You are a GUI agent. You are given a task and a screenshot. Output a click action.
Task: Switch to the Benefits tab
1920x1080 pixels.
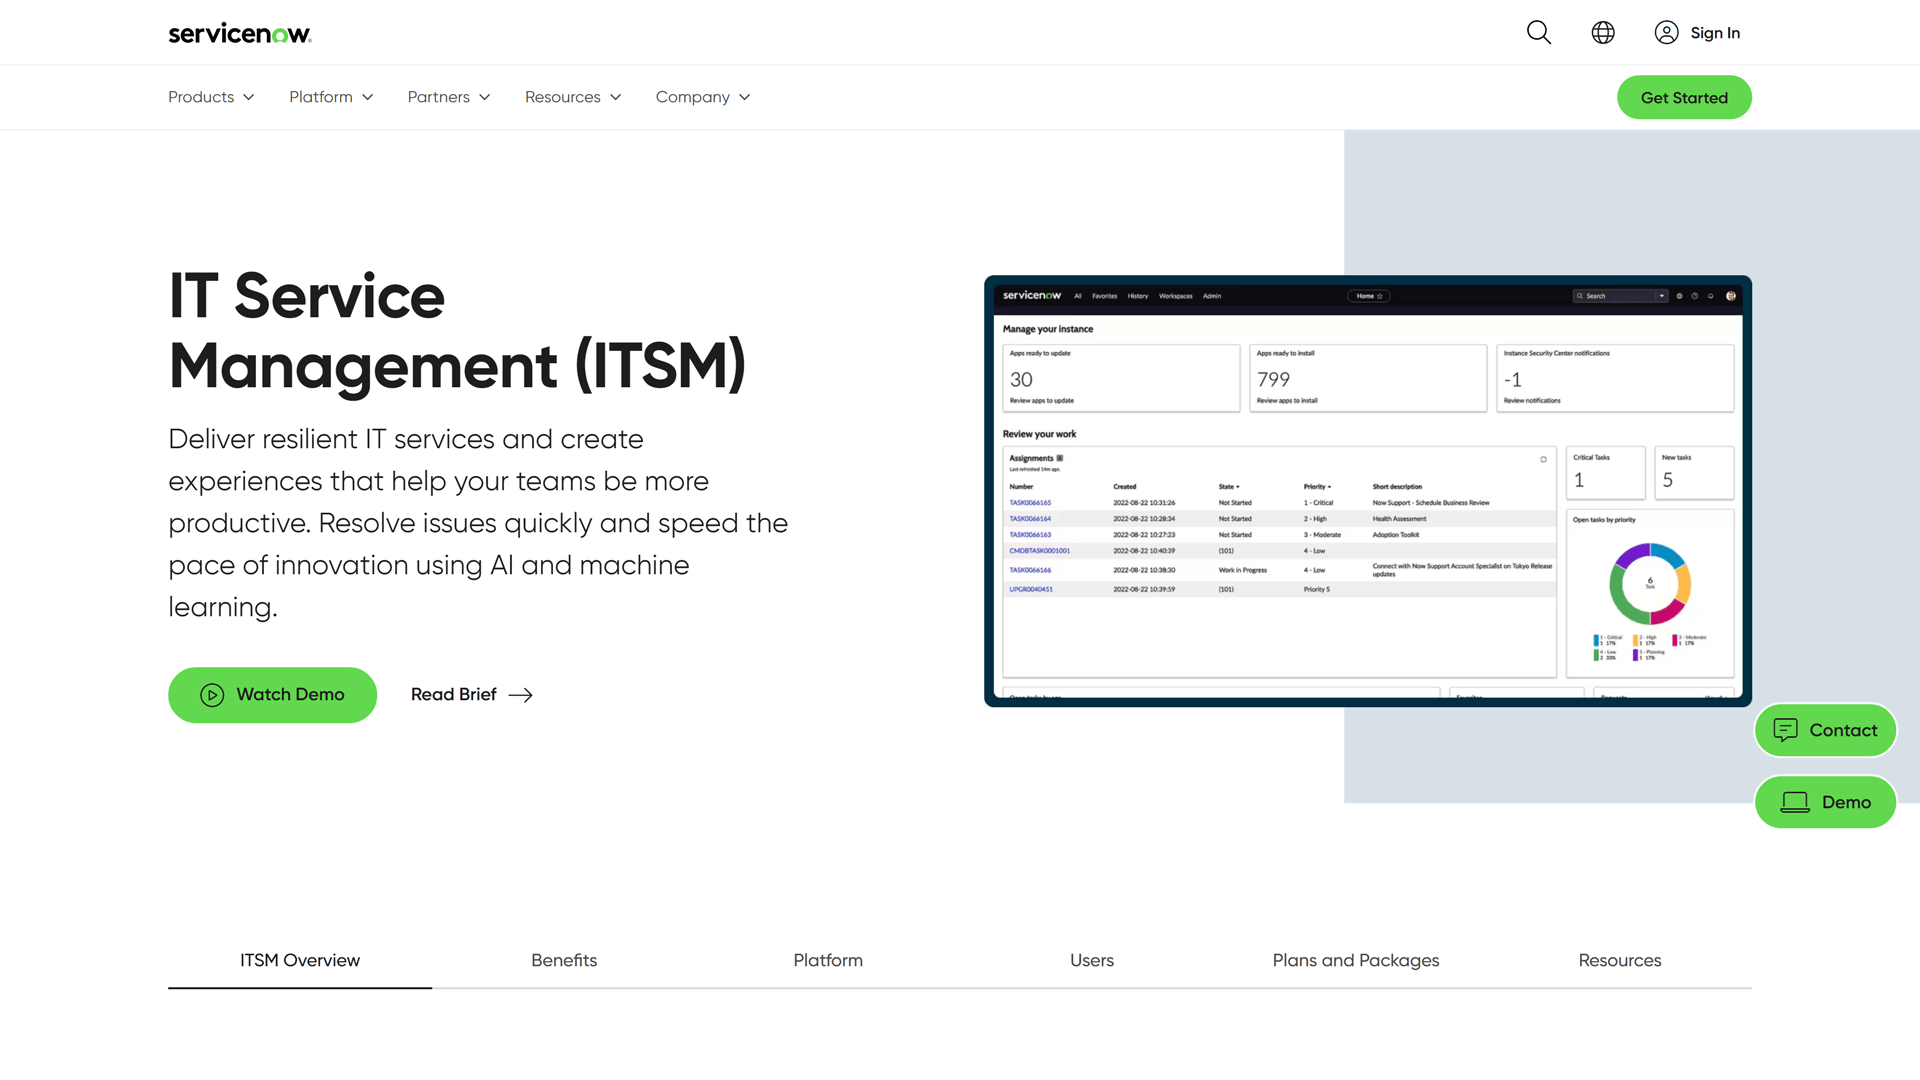(564, 960)
